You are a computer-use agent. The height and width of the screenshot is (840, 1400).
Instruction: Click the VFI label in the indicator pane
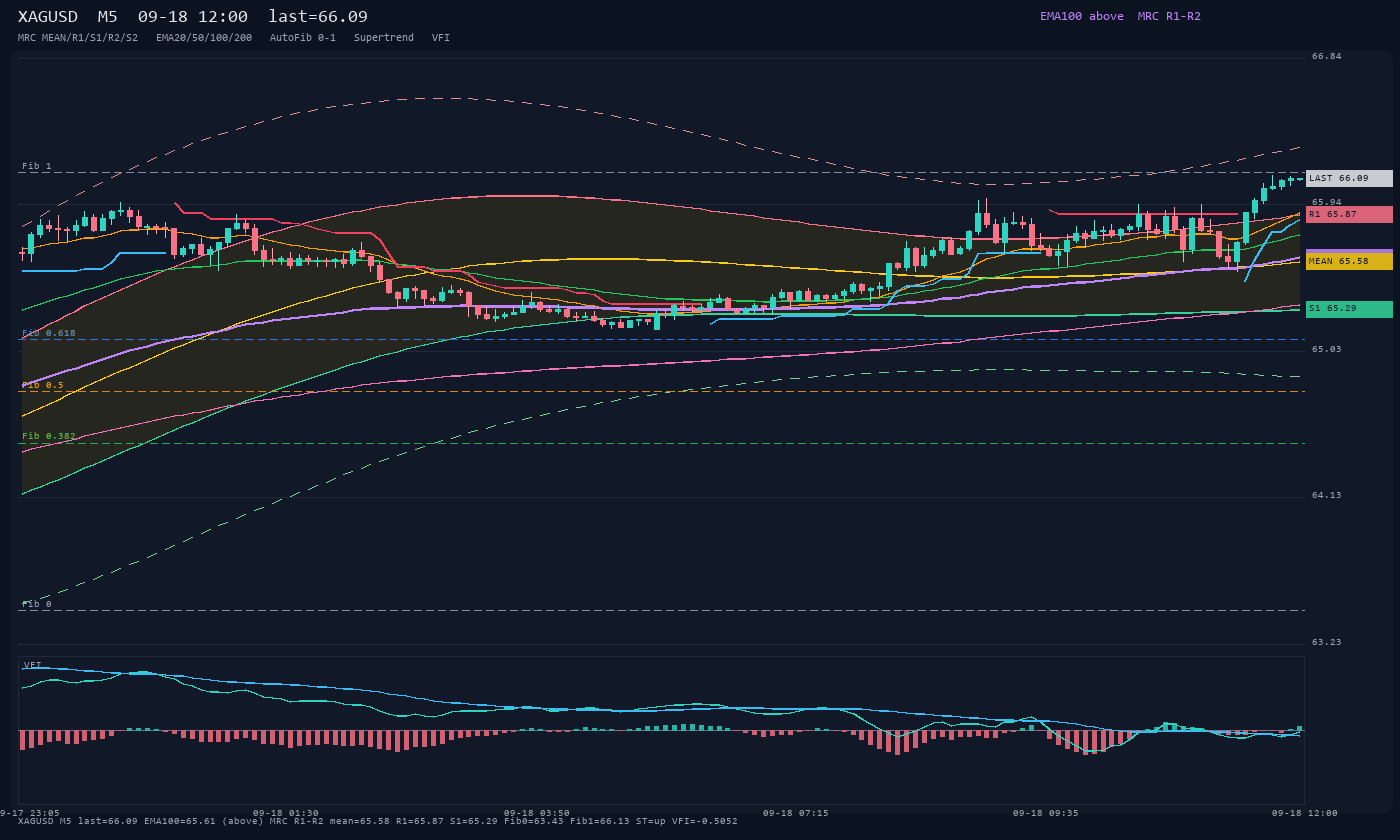(33, 665)
